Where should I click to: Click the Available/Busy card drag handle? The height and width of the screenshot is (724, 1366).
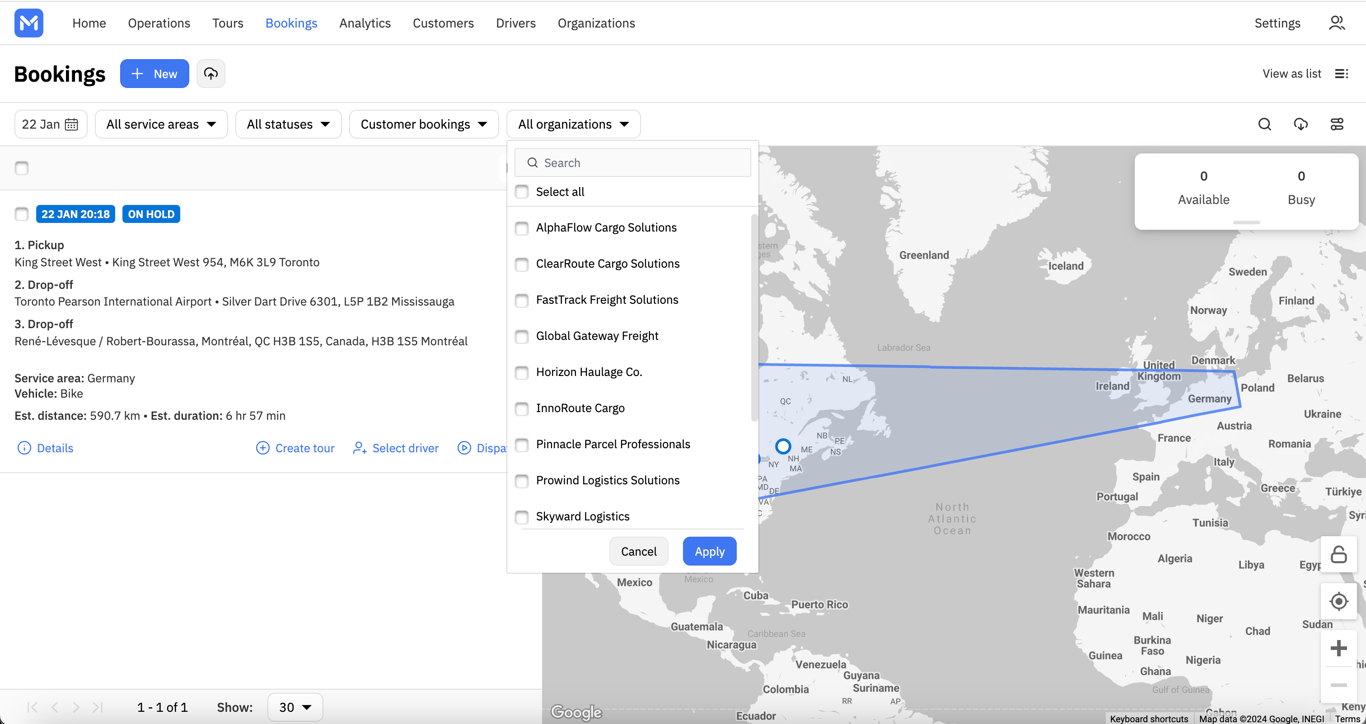[1247, 222]
